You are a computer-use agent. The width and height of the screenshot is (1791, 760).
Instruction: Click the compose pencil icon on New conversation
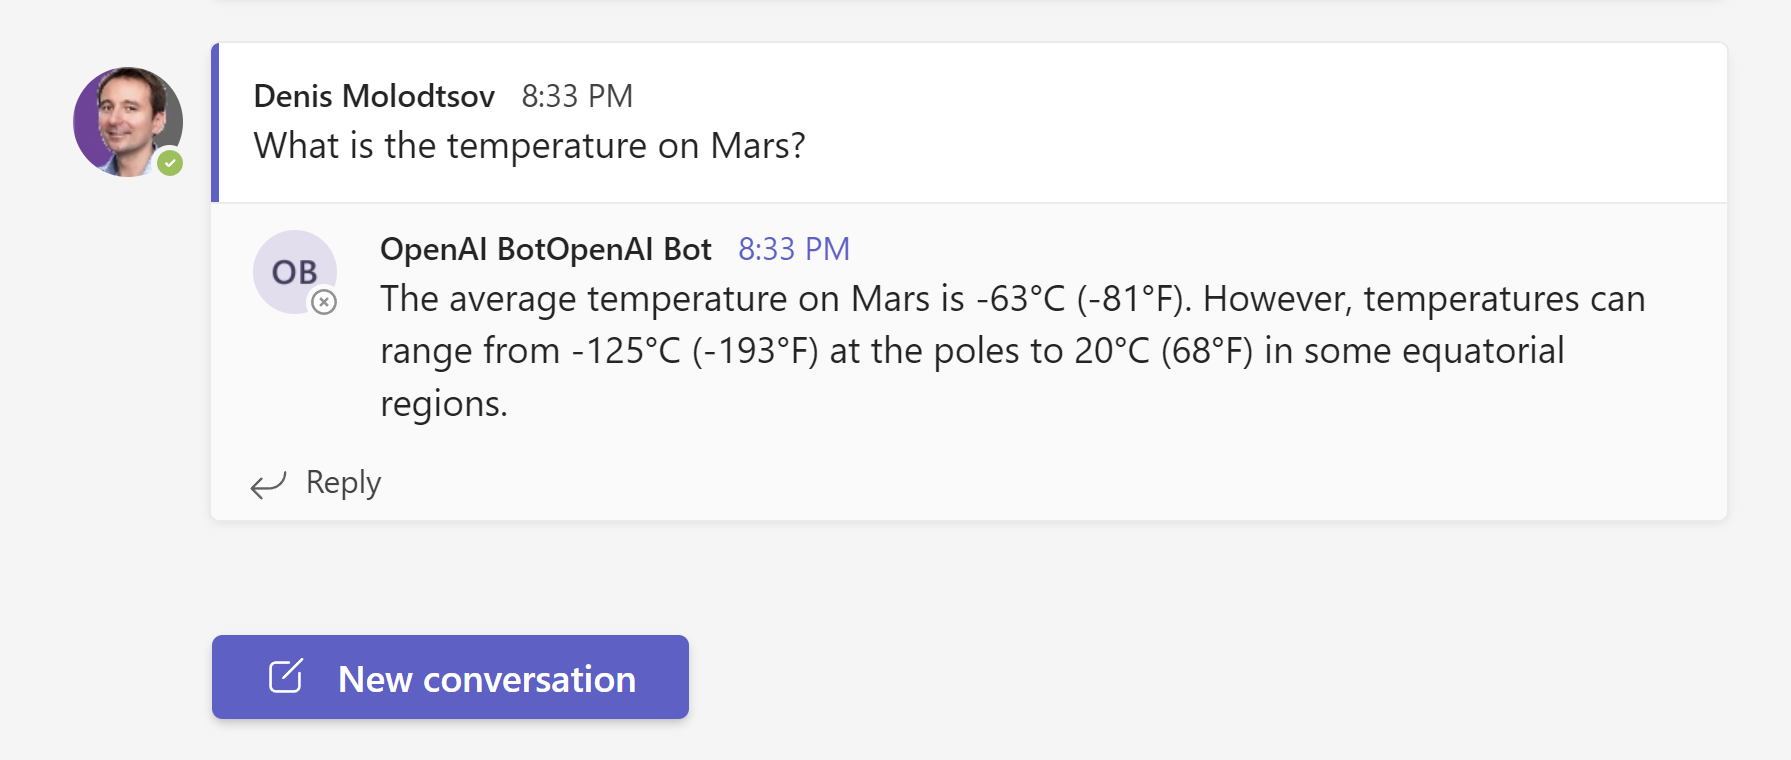[285, 677]
